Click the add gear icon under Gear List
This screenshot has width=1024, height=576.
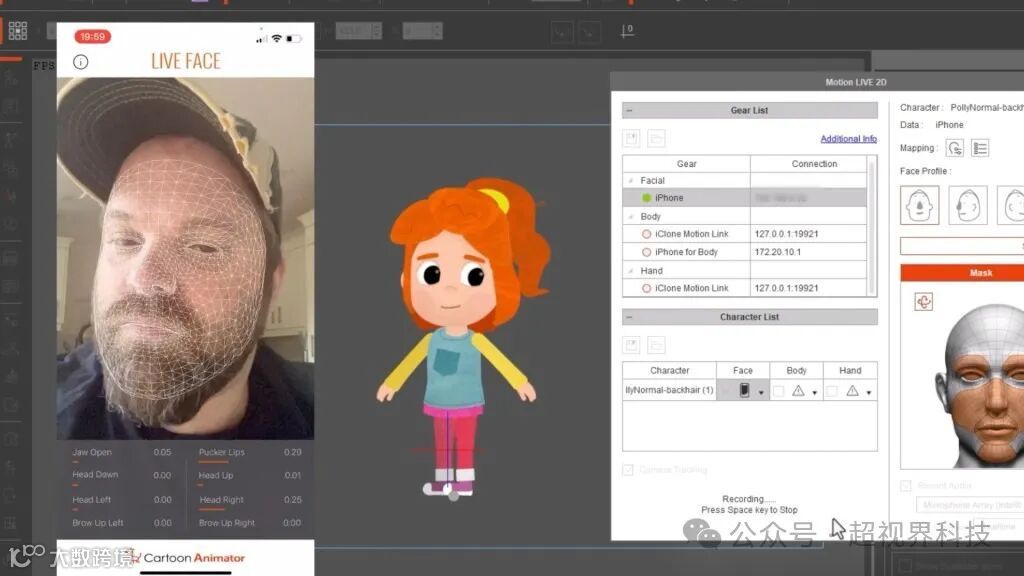[x=632, y=138]
